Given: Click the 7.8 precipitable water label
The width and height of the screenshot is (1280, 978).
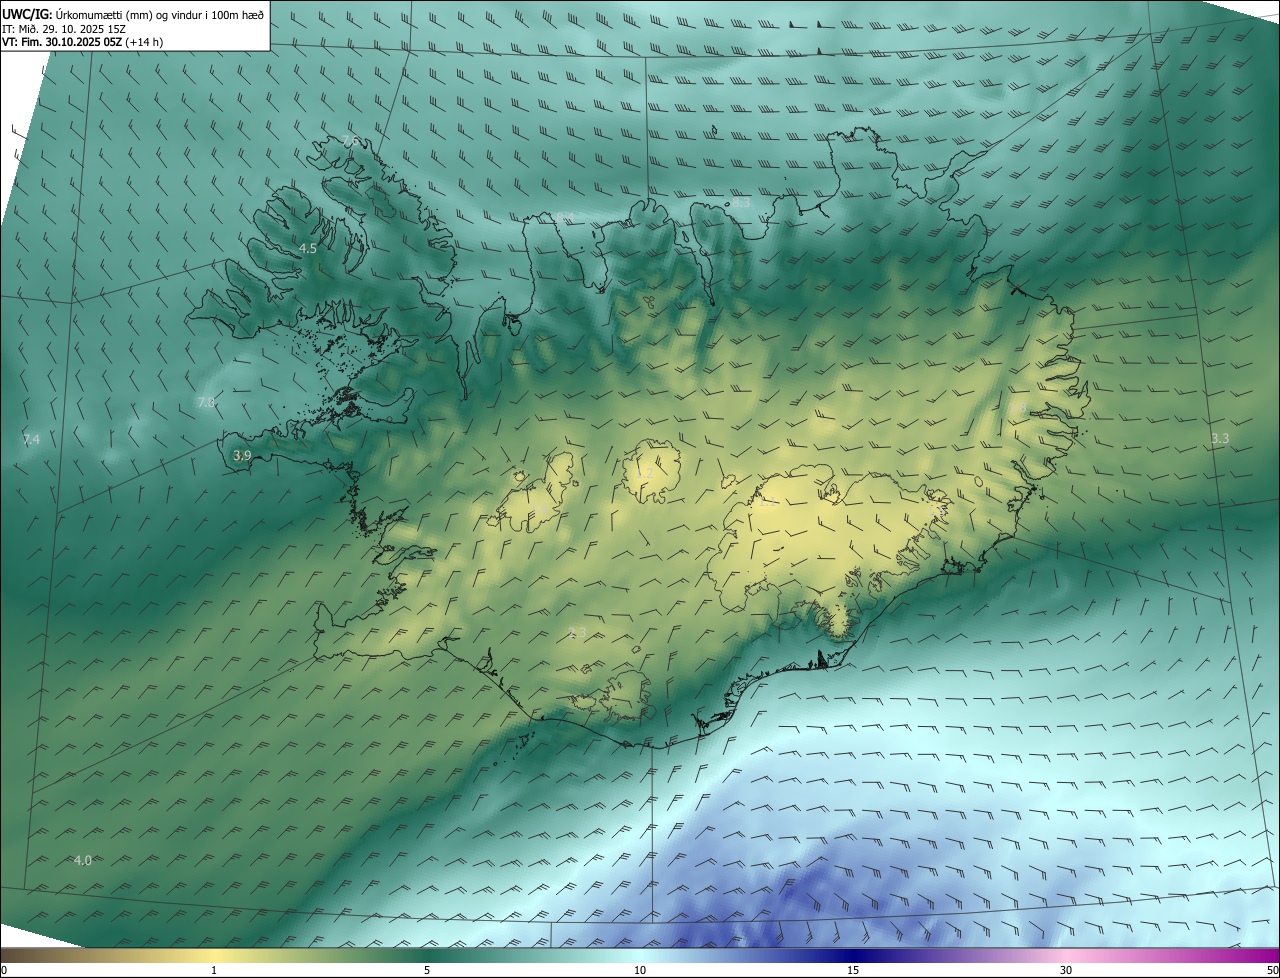Looking at the screenshot, I should [x=206, y=402].
